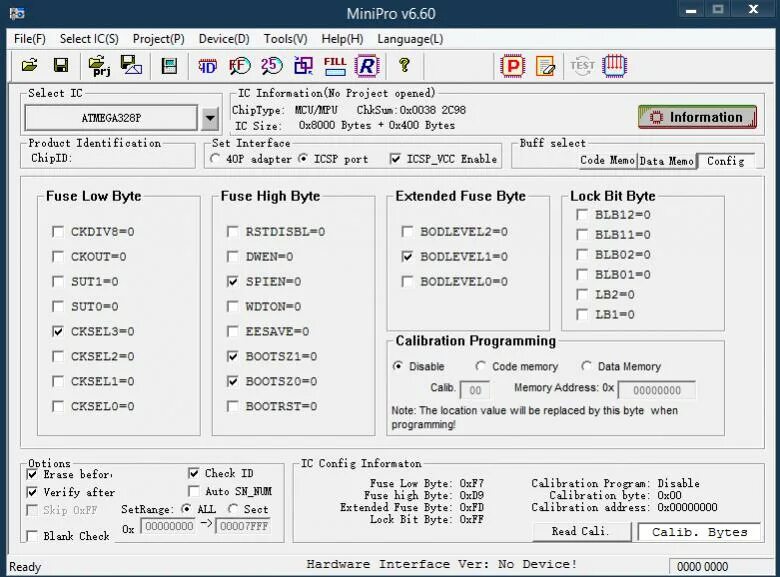The height and width of the screenshot is (577, 780).
Task: Click the RF toolbar icon
Action: (239, 66)
